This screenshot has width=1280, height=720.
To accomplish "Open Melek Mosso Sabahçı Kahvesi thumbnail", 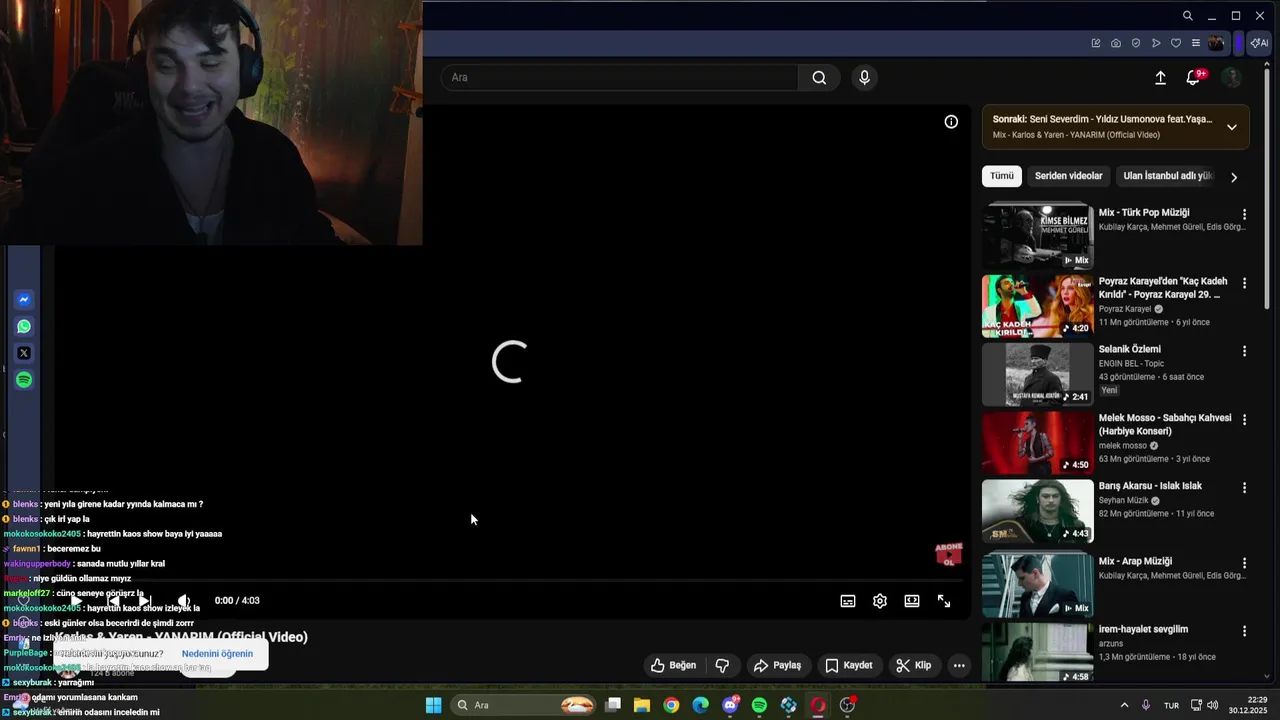I will (x=1038, y=443).
